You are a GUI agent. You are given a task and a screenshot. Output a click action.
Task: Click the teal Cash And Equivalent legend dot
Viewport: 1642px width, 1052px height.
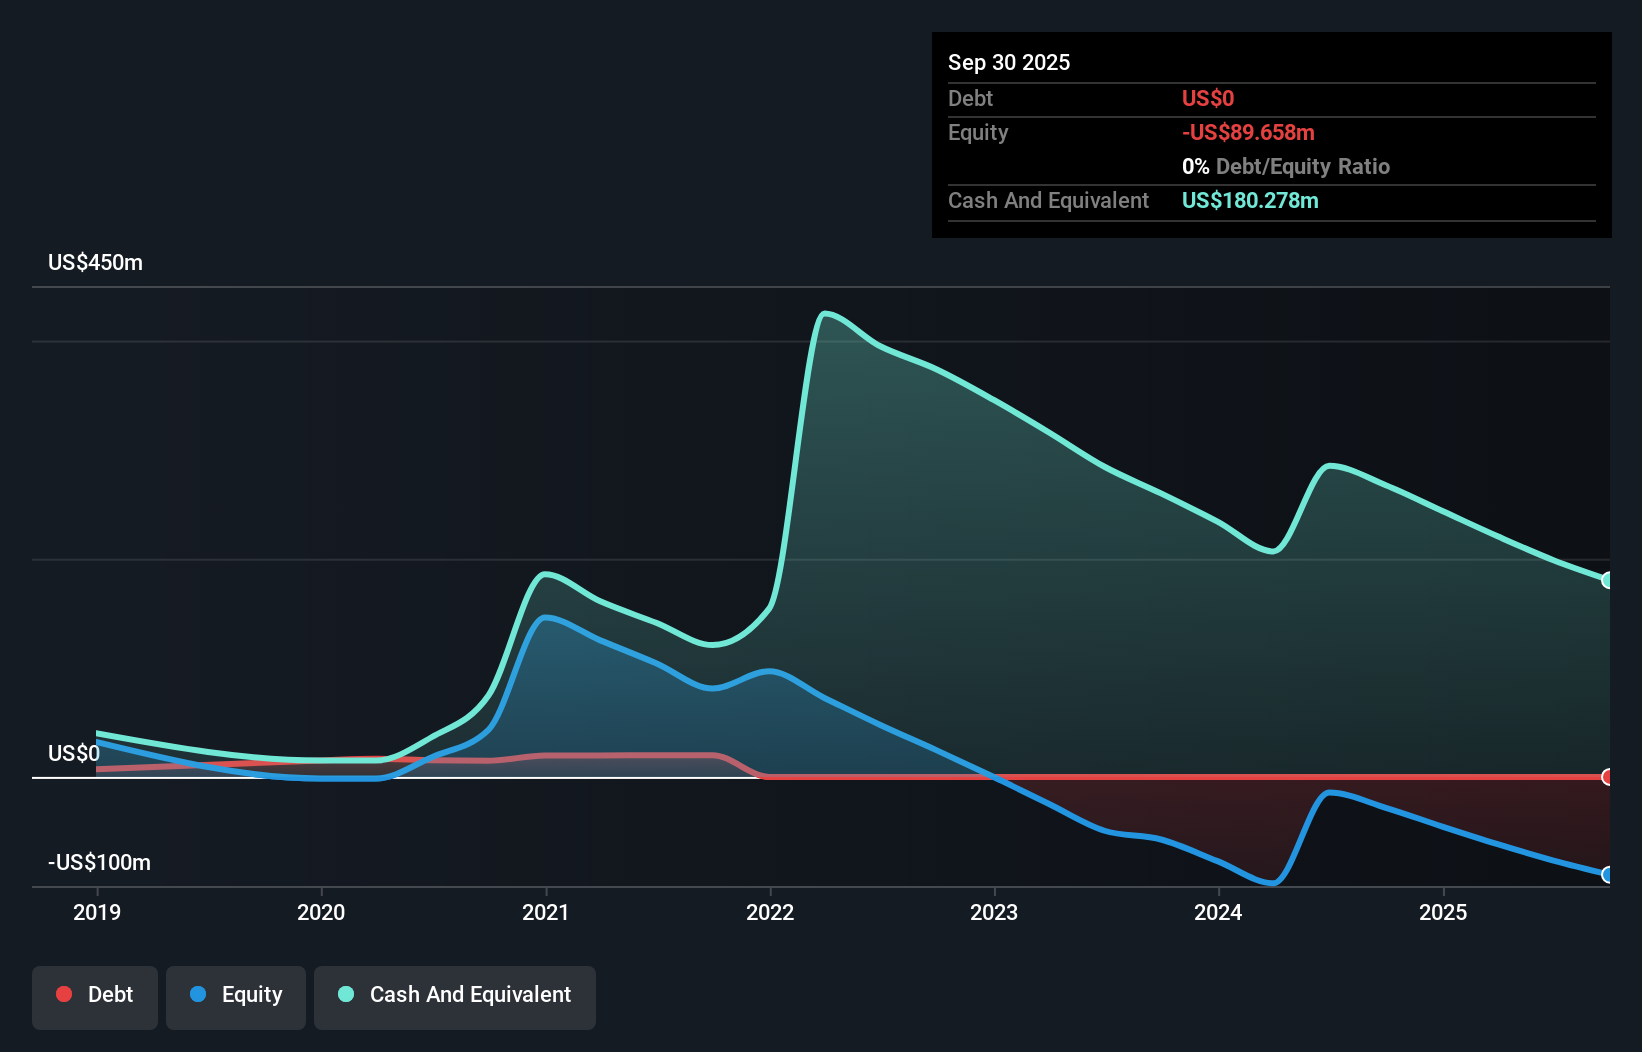pyautogui.click(x=345, y=994)
